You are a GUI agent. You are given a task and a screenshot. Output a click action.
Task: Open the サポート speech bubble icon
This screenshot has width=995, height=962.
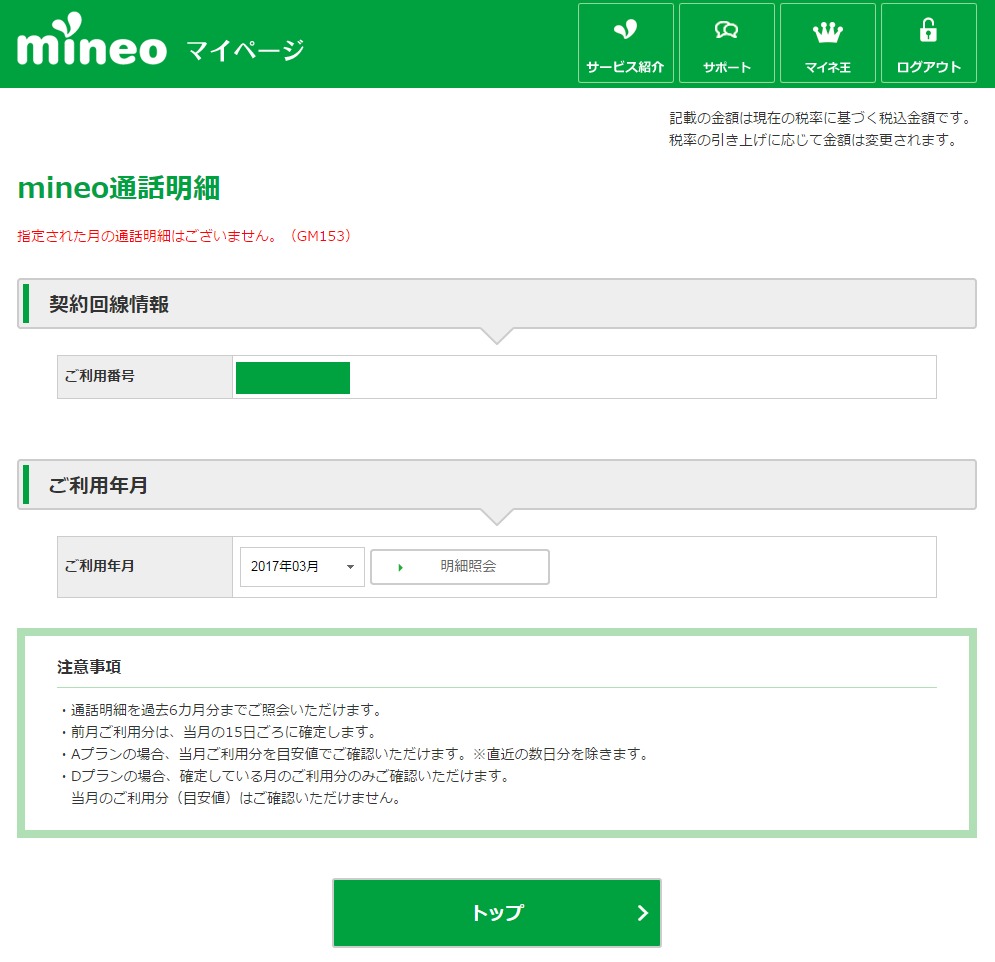726,32
